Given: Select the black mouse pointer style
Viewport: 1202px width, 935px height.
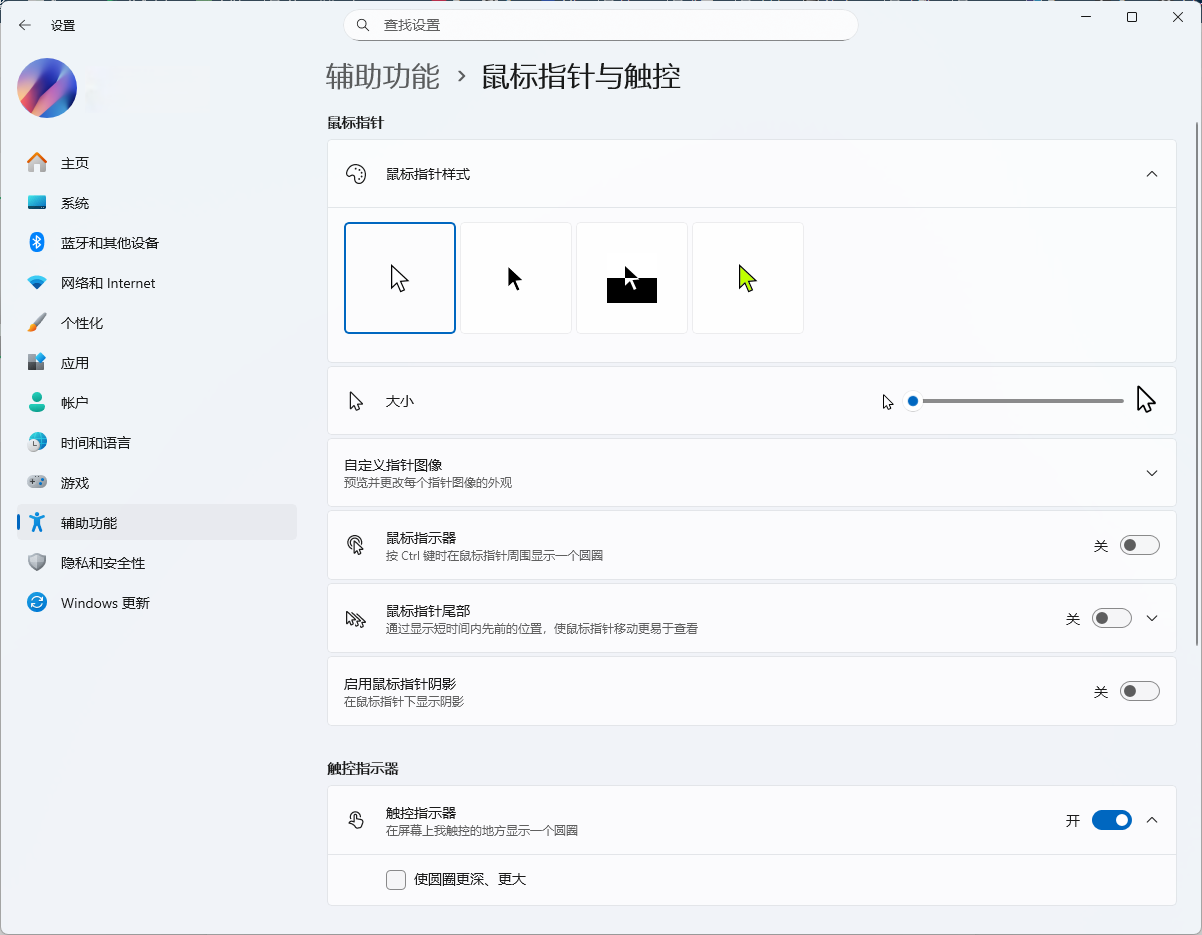Looking at the screenshot, I should (x=516, y=278).
